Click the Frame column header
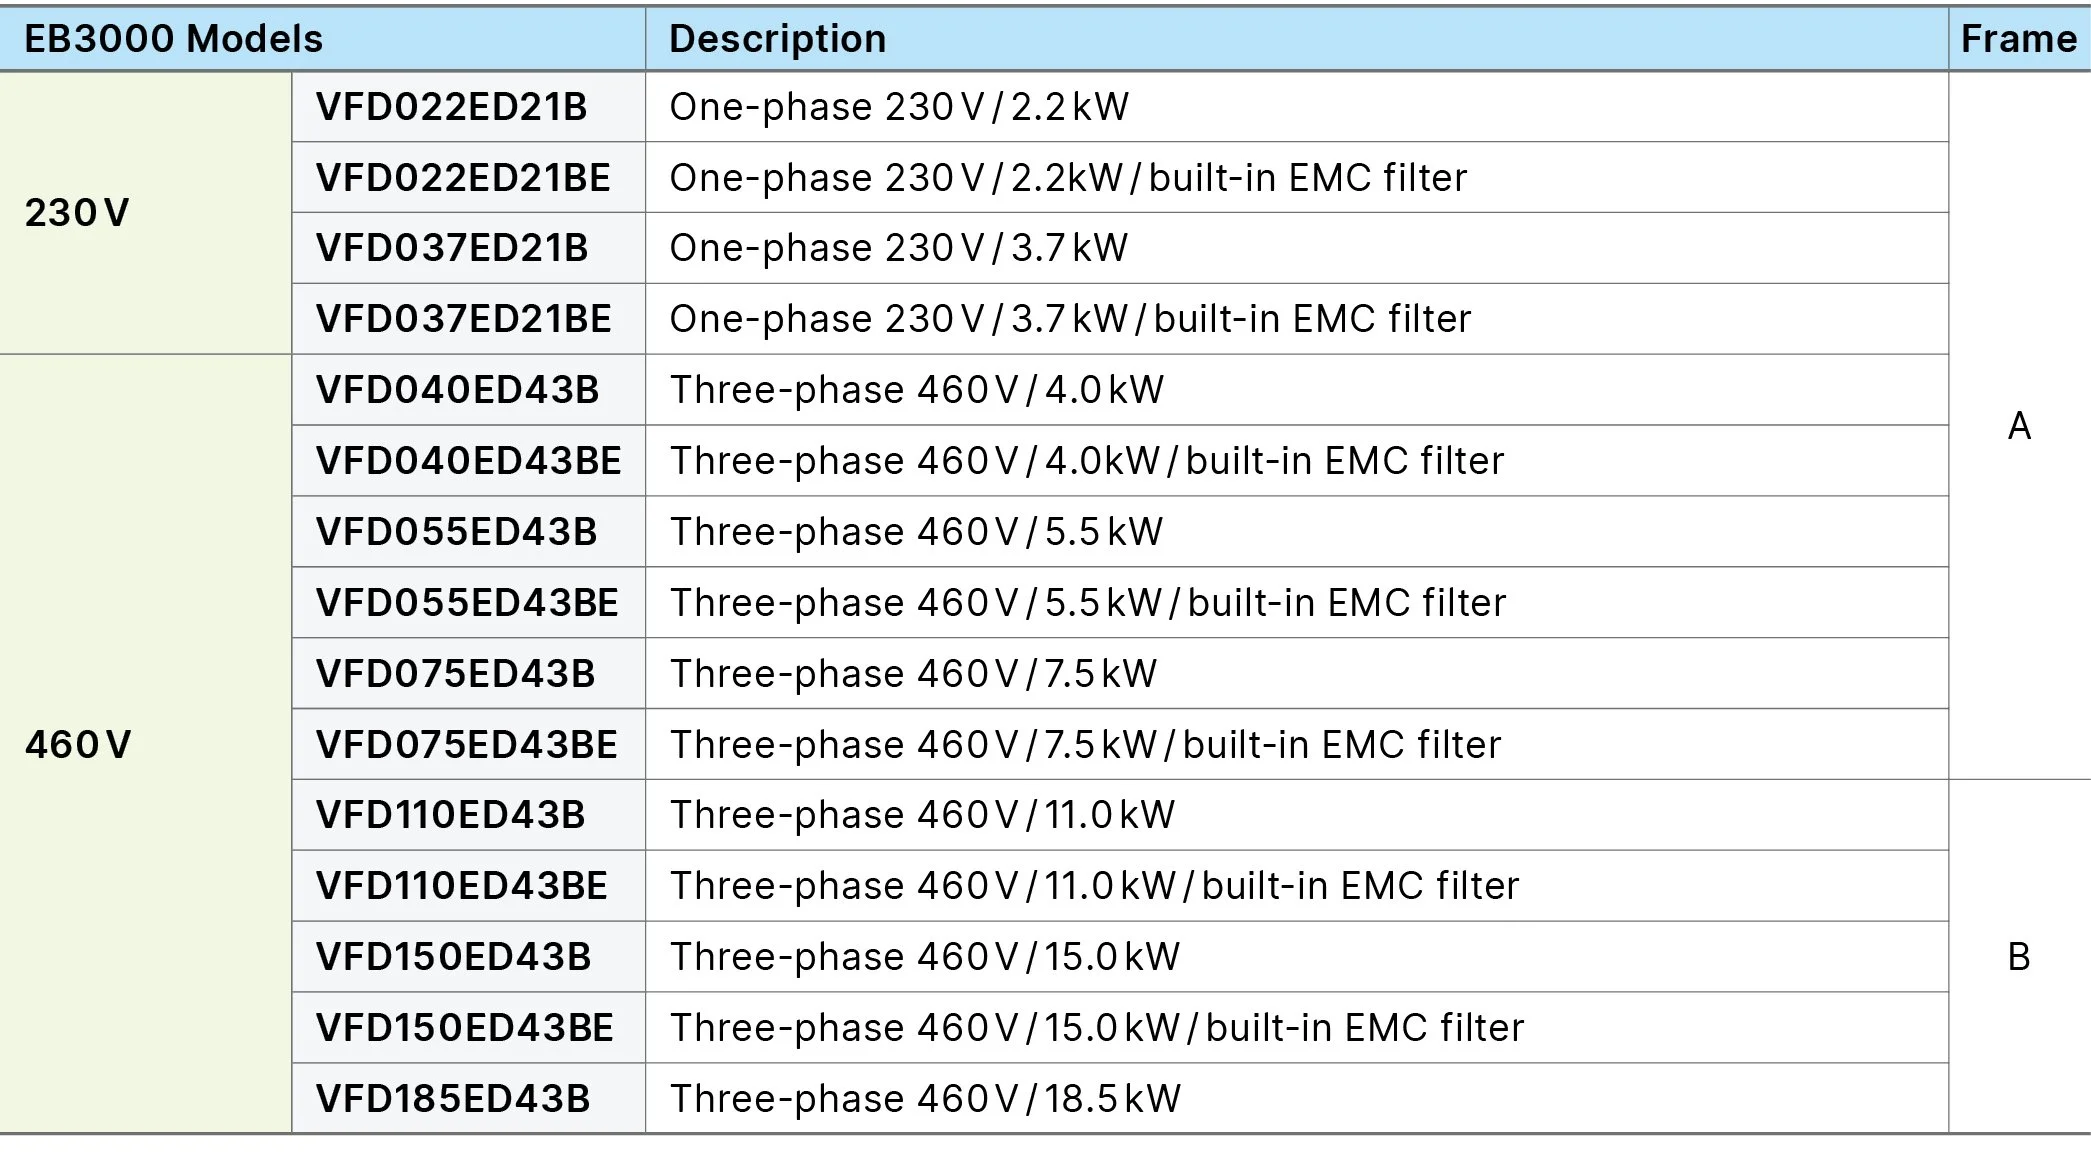Image resolution: width=2091 pixels, height=1155 pixels. coord(2019,39)
